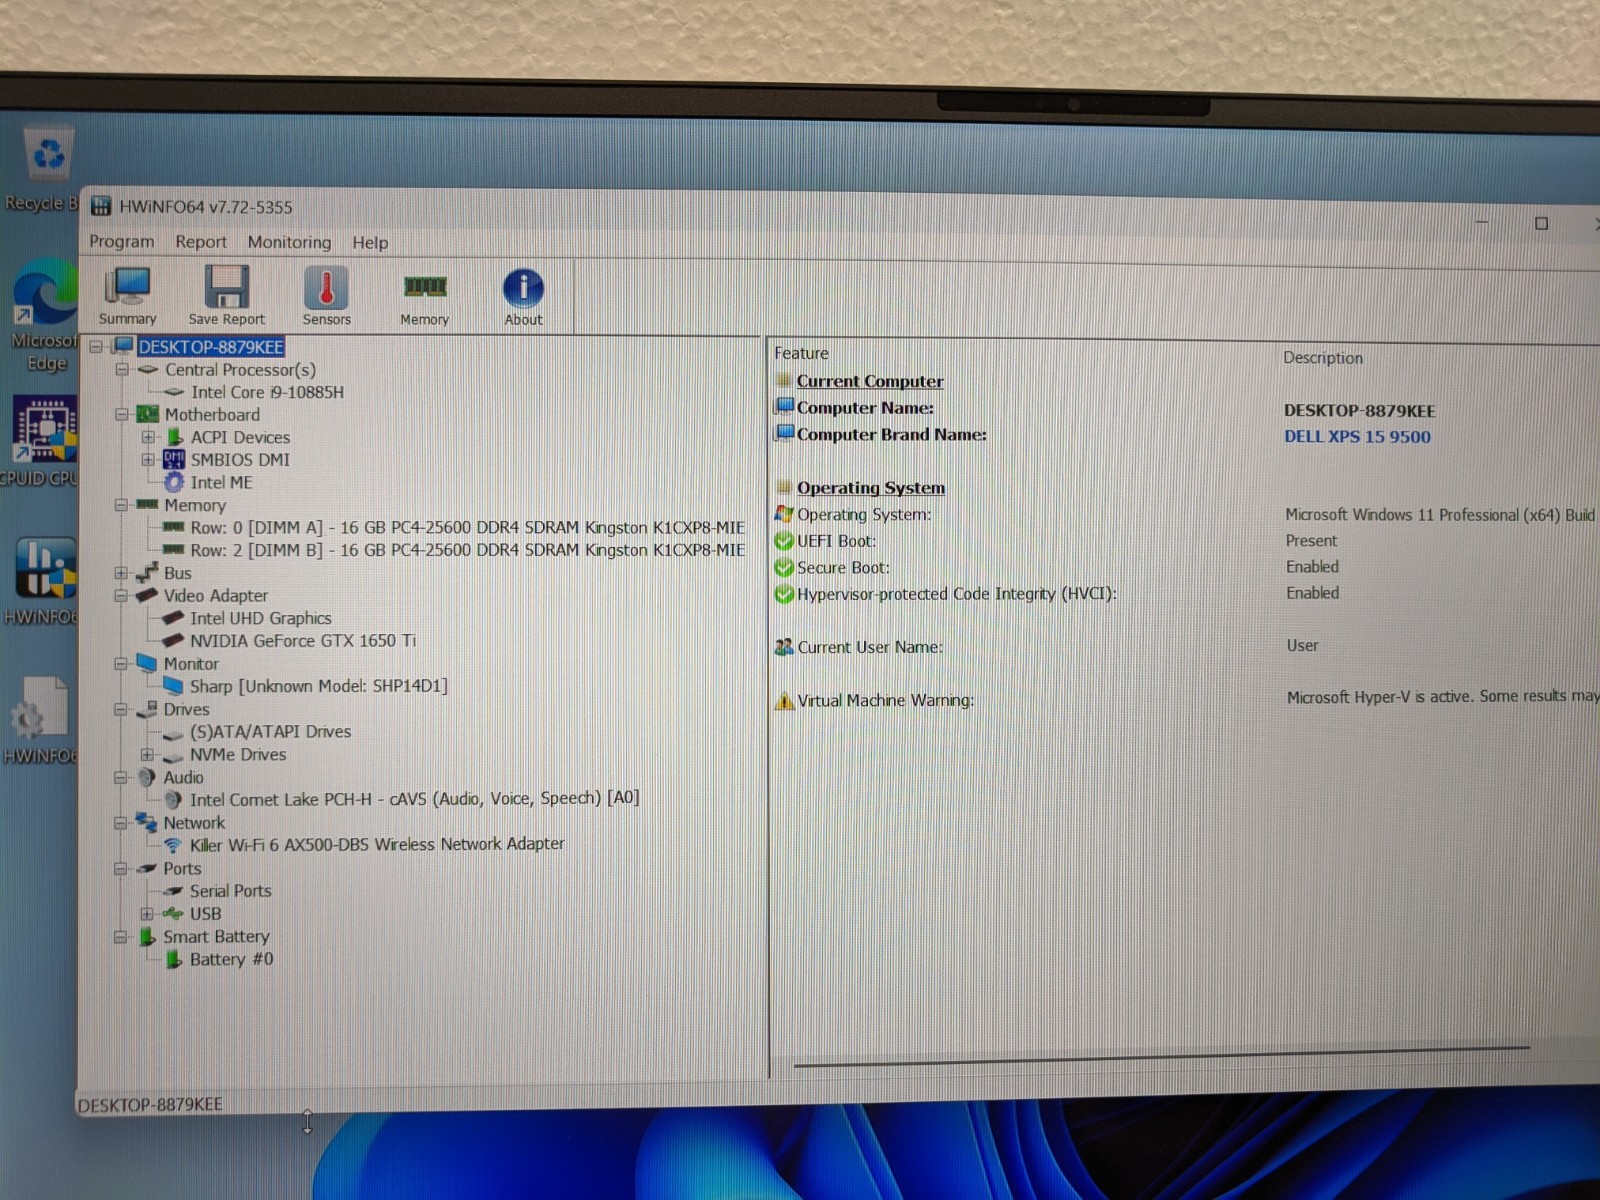Select Intel Core i9-10885H processor entry
Viewport: 1600px width, 1200px height.
click(x=267, y=392)
